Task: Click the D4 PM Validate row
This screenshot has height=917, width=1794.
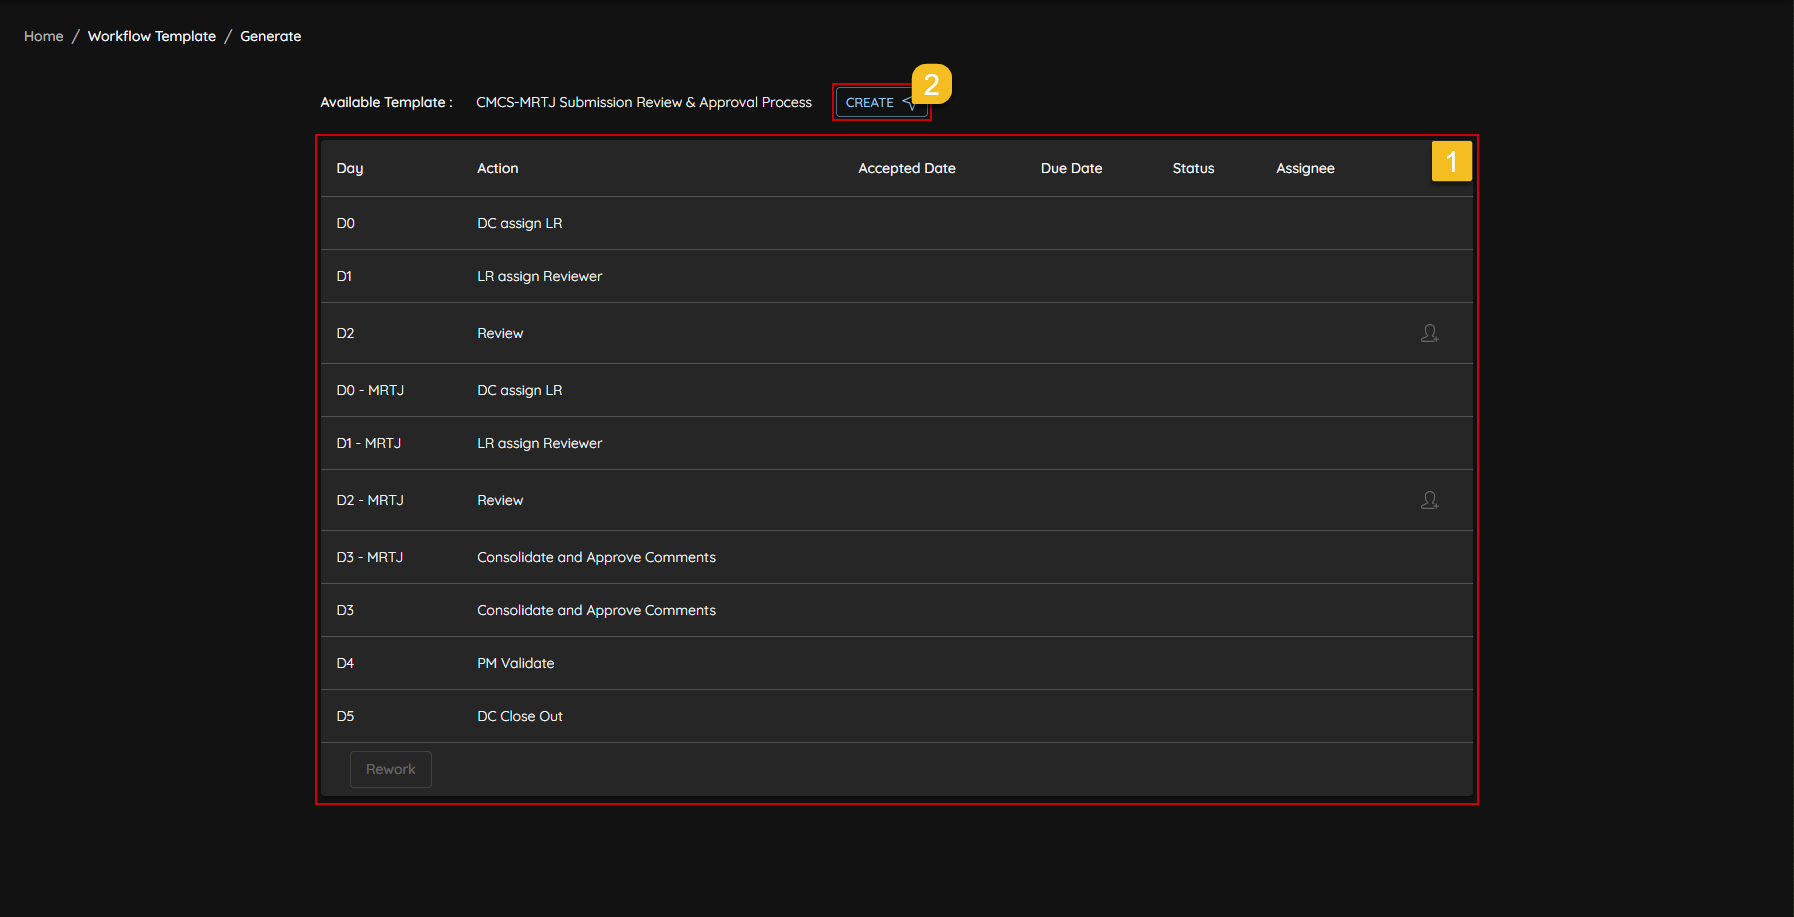Action: 515,663
